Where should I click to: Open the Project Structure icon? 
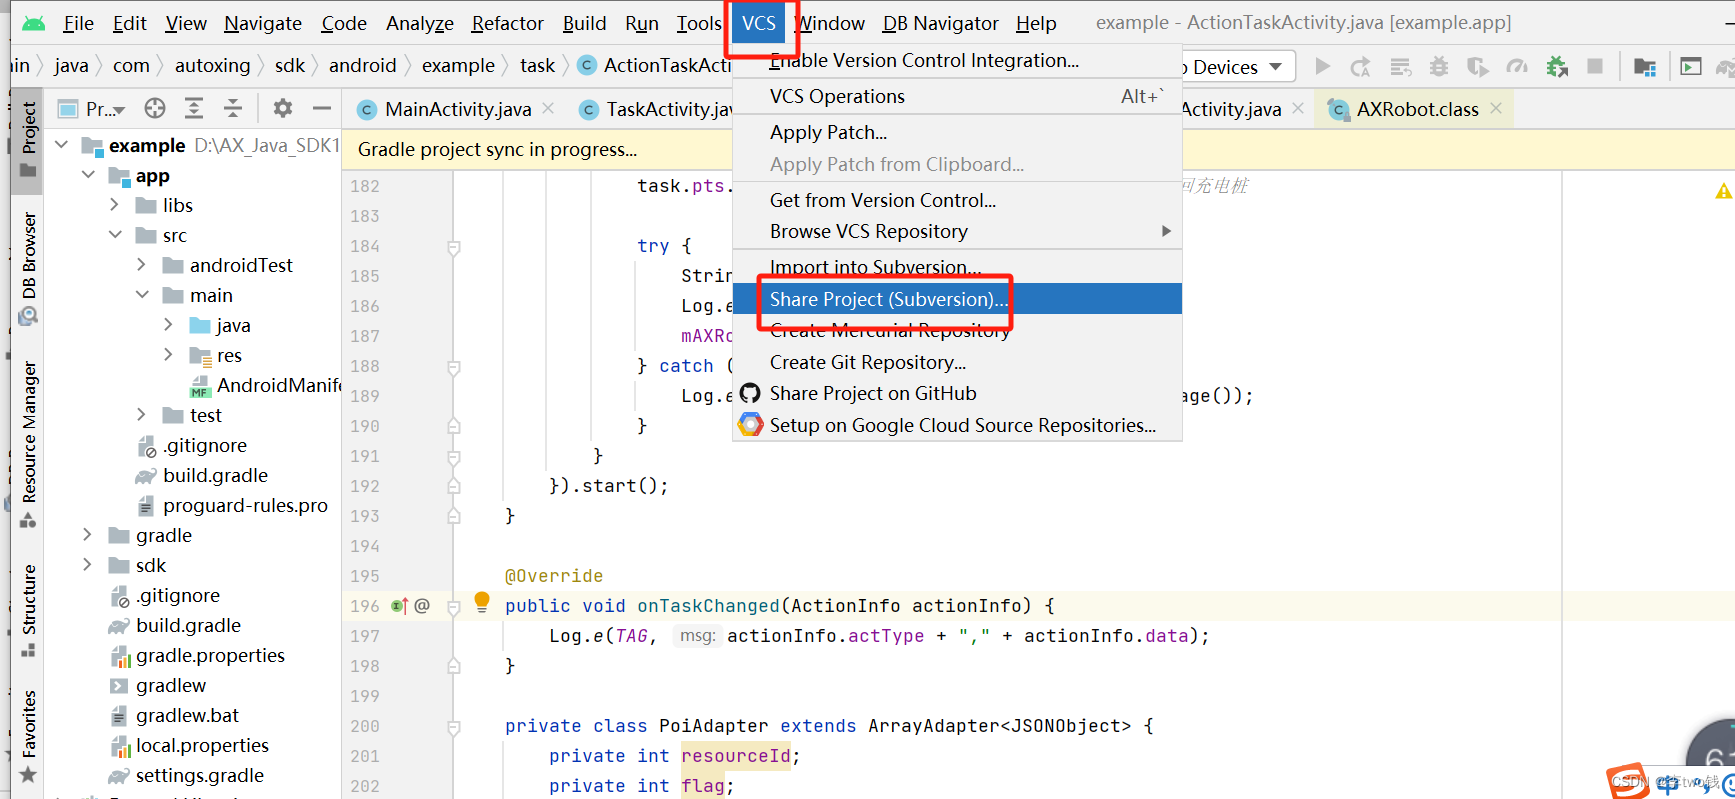pyautogui.click(x=1644, y=67)
